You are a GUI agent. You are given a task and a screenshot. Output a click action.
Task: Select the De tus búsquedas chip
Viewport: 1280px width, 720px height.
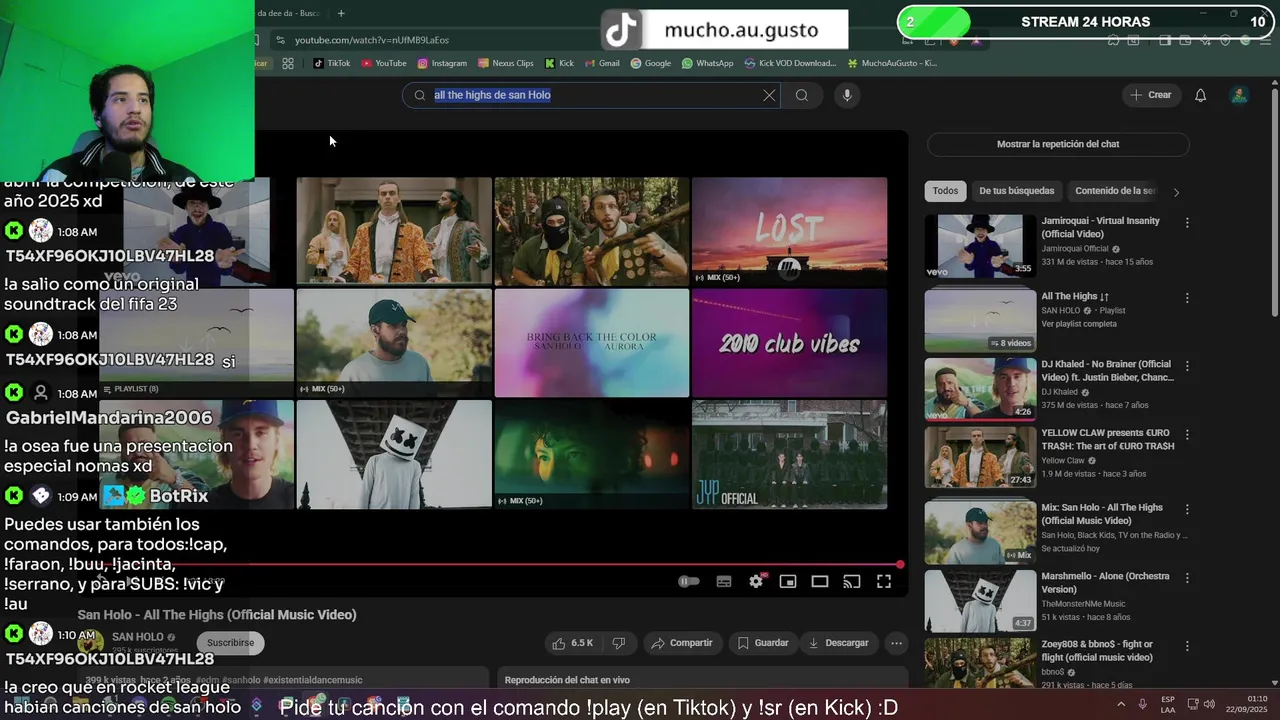pos(1016,191)
